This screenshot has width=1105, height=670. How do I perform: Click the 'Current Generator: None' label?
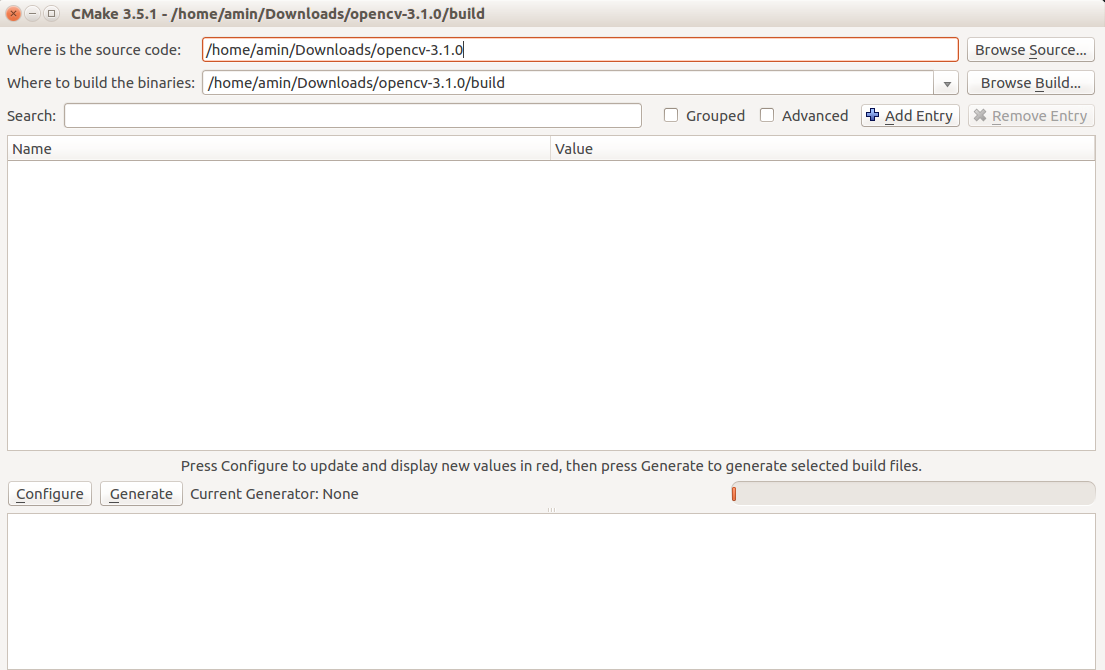pyautogui.click(x=274, y=494)
